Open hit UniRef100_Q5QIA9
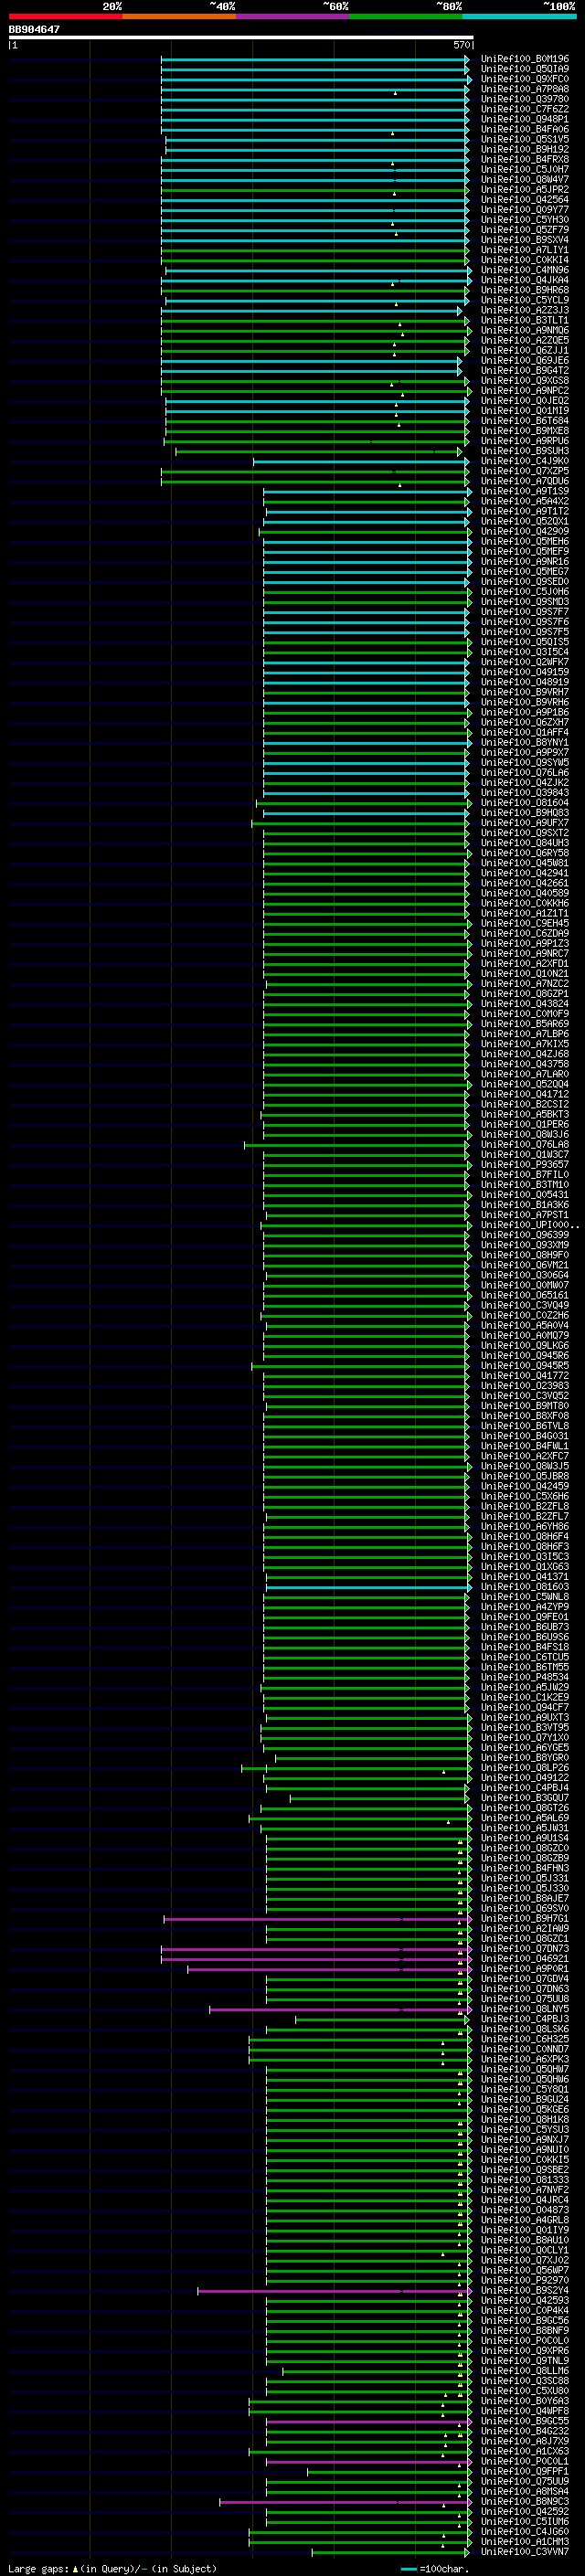This screenshot has height=2576, width=585. click(x=525, y=69)
